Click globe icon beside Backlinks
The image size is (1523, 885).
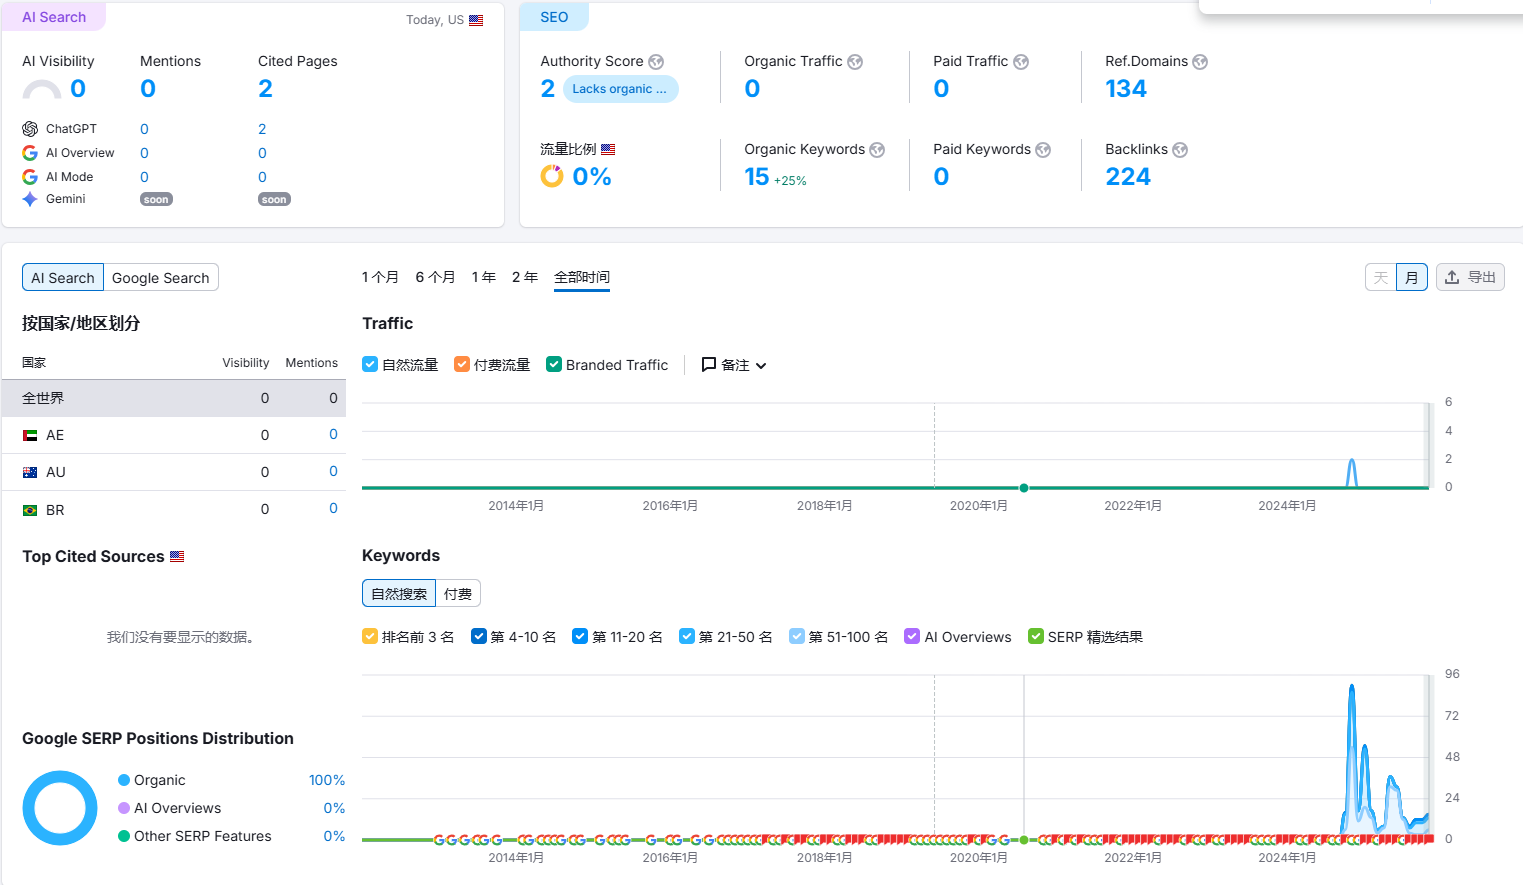pyautogui.click(x=1180, y=150)
